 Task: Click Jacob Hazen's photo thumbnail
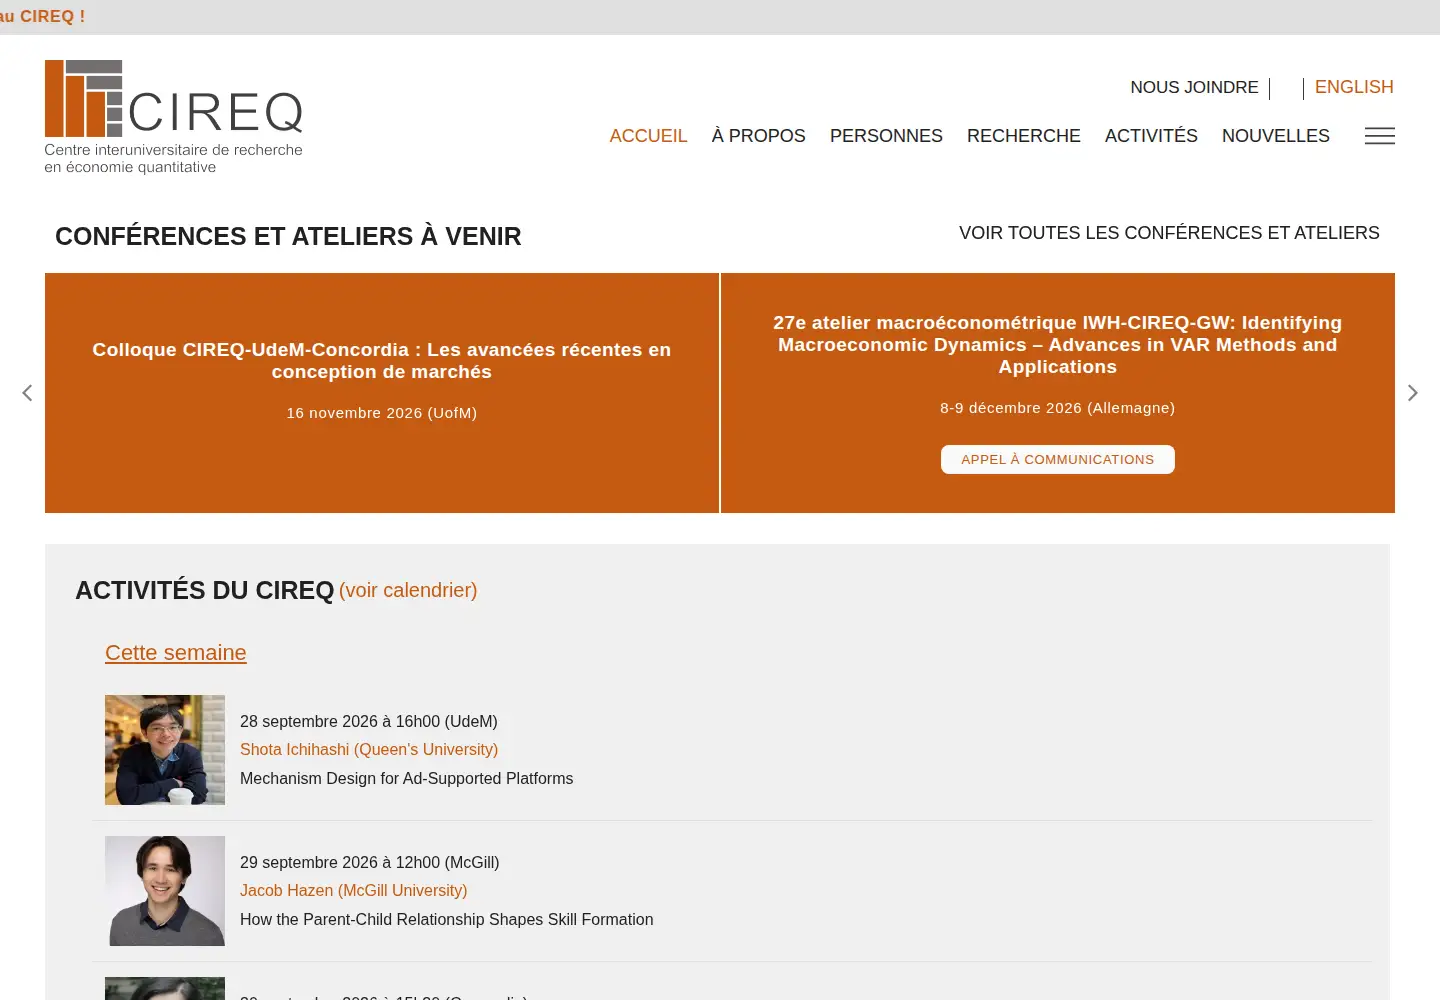(x=165, y=891)
